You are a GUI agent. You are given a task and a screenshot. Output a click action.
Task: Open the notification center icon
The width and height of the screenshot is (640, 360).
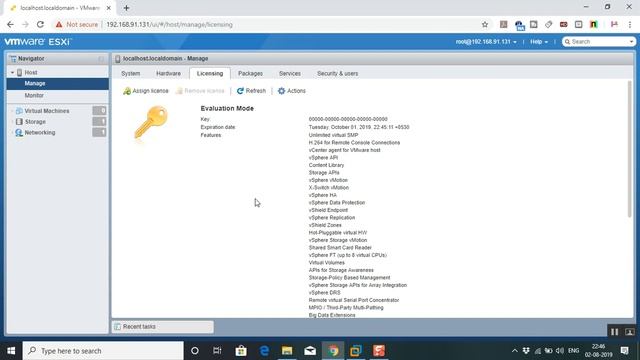pos(624,351)
